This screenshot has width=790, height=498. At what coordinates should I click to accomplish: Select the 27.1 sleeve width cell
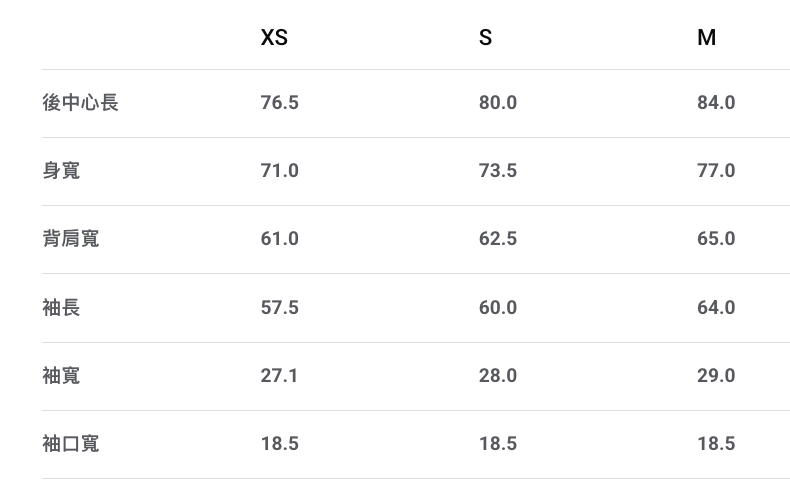(279, 375)
